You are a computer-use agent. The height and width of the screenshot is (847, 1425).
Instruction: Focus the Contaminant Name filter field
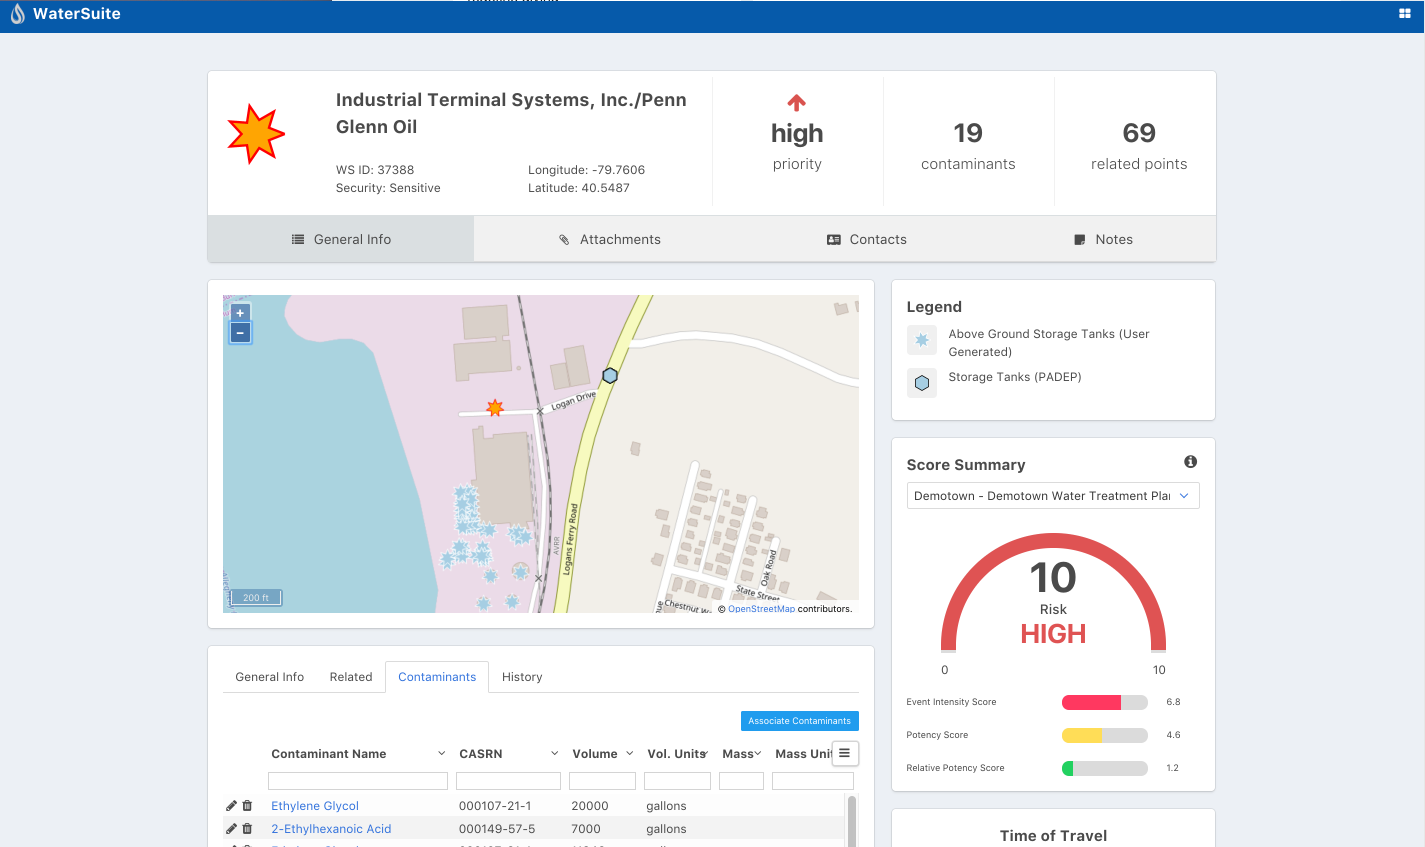pyautogui.click(x=358, y=781)
